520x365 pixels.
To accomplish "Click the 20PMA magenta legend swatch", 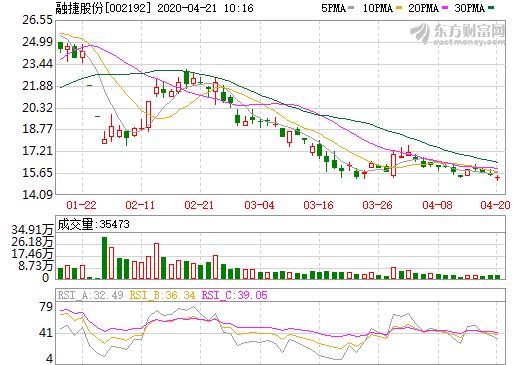I will [x=445, y=7].
